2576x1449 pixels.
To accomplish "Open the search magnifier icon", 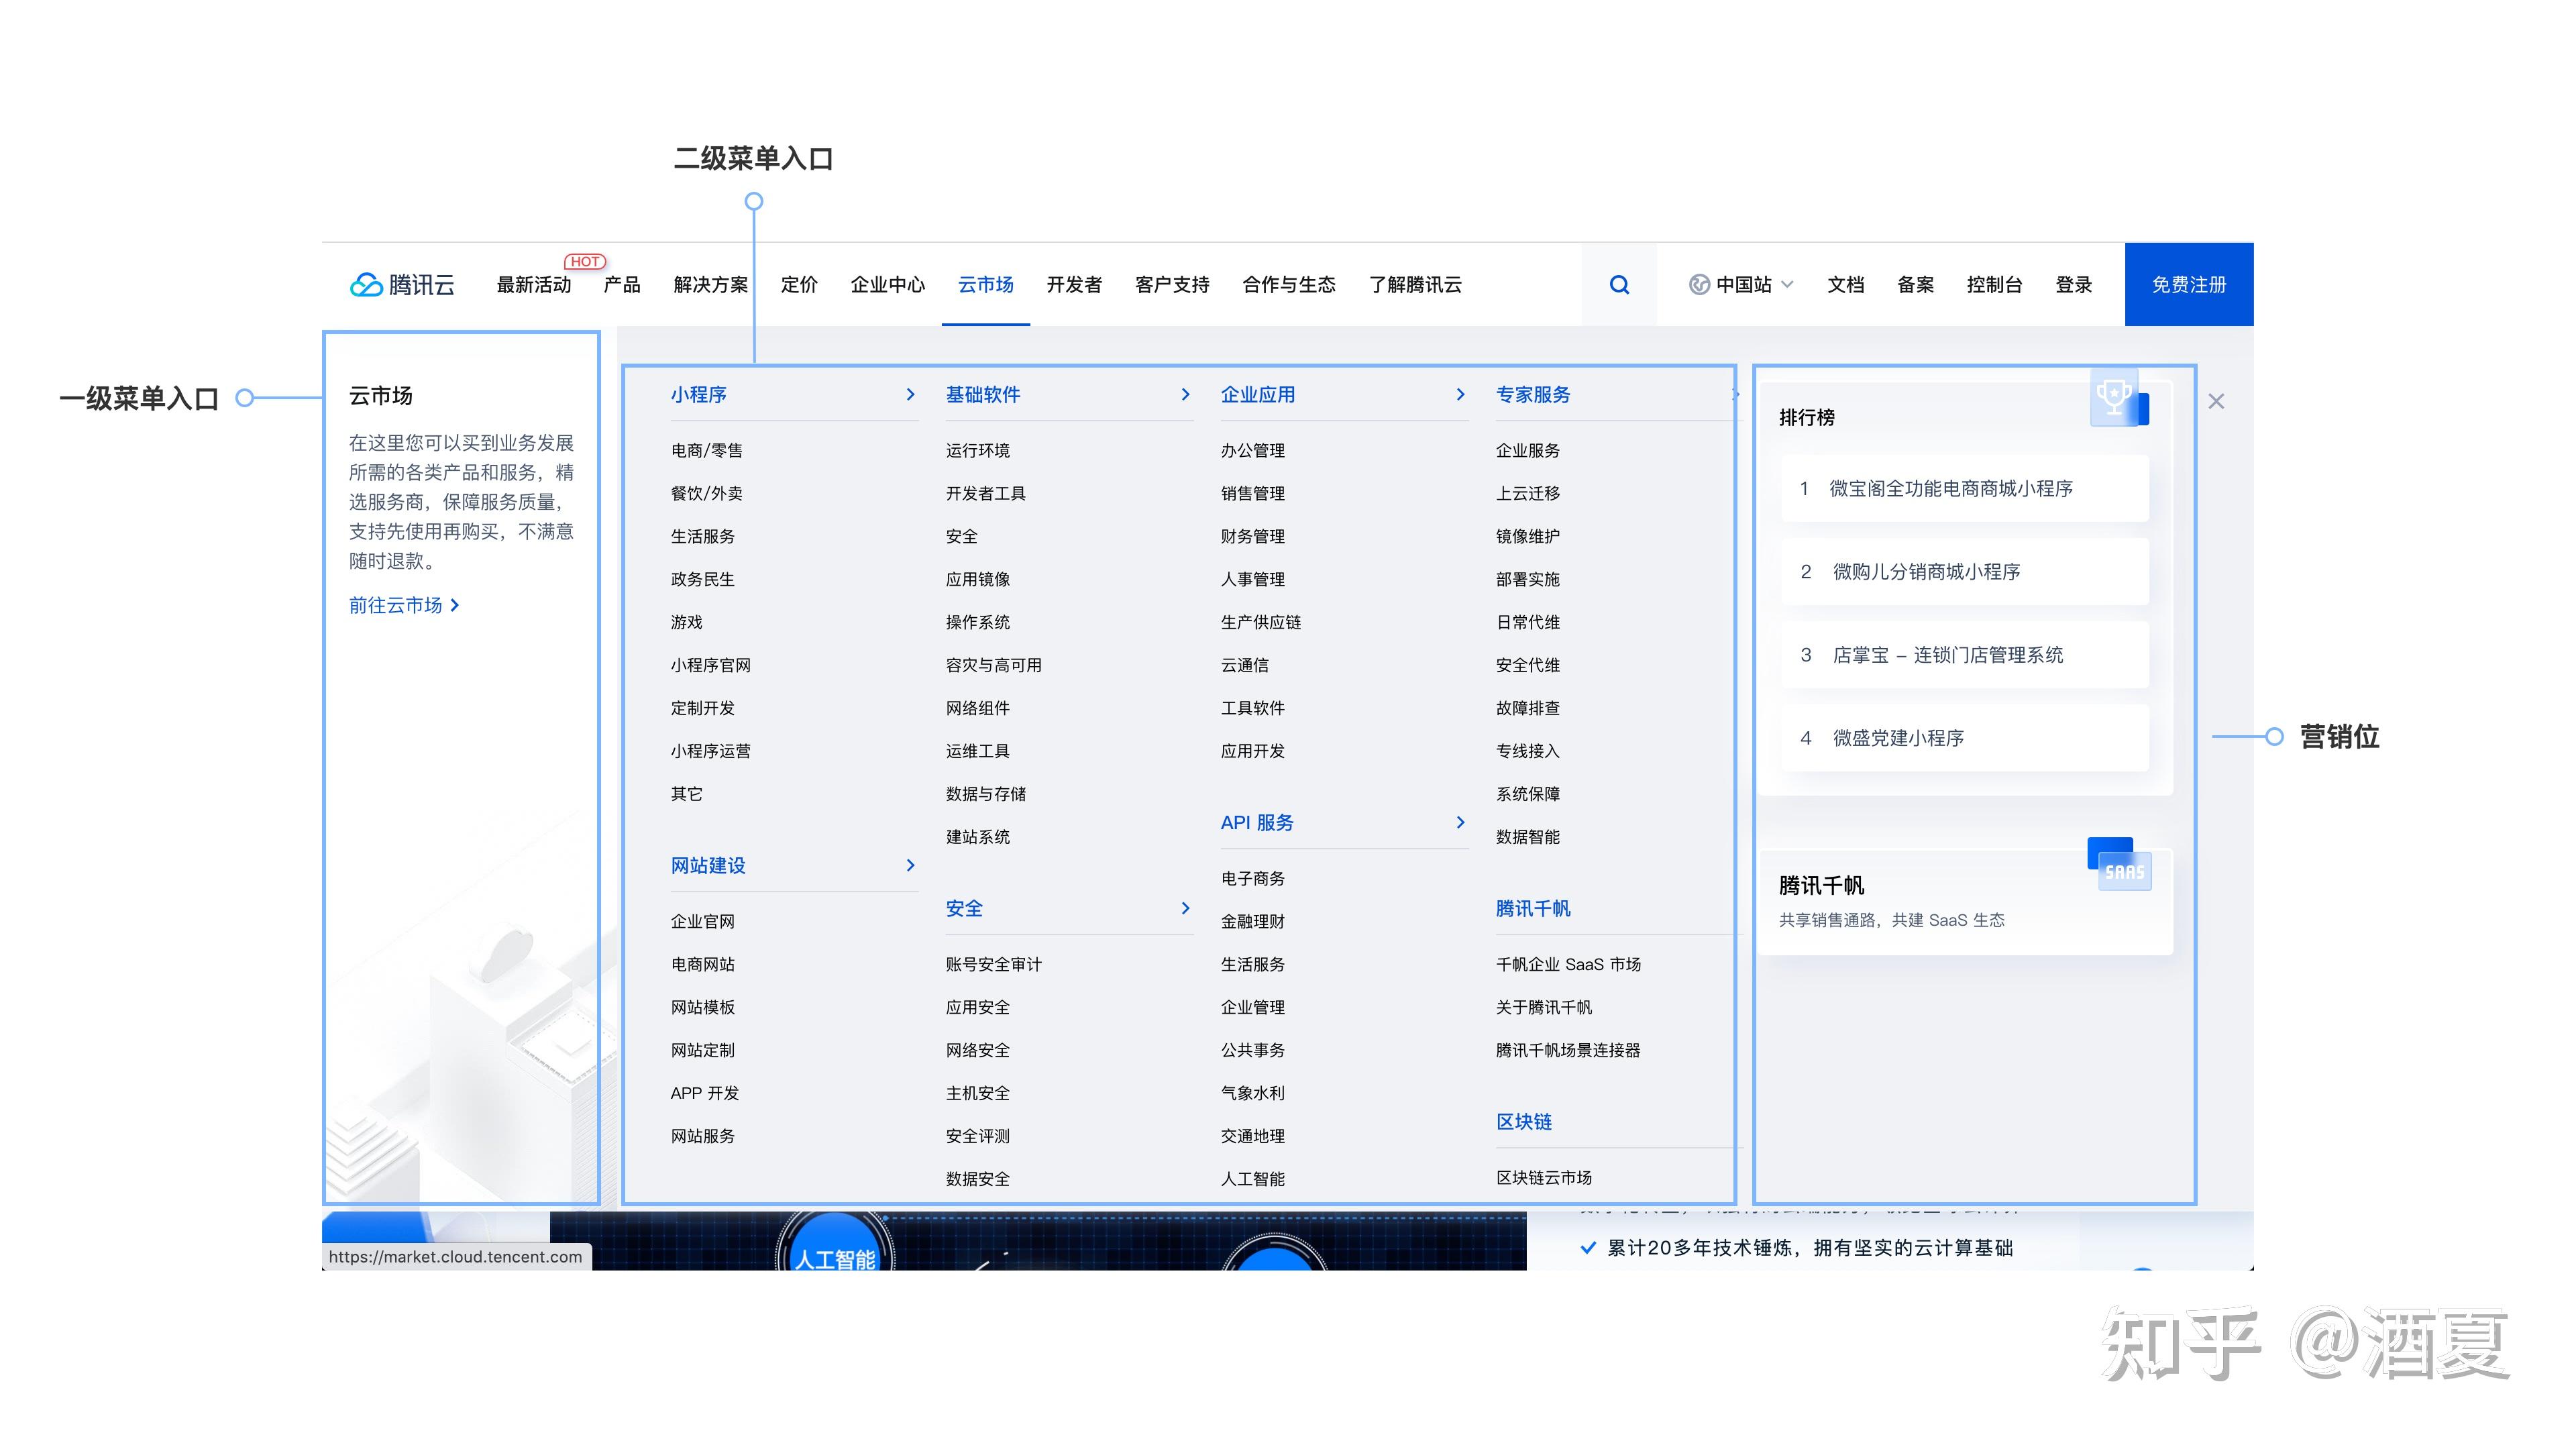I will (1619, 285).
